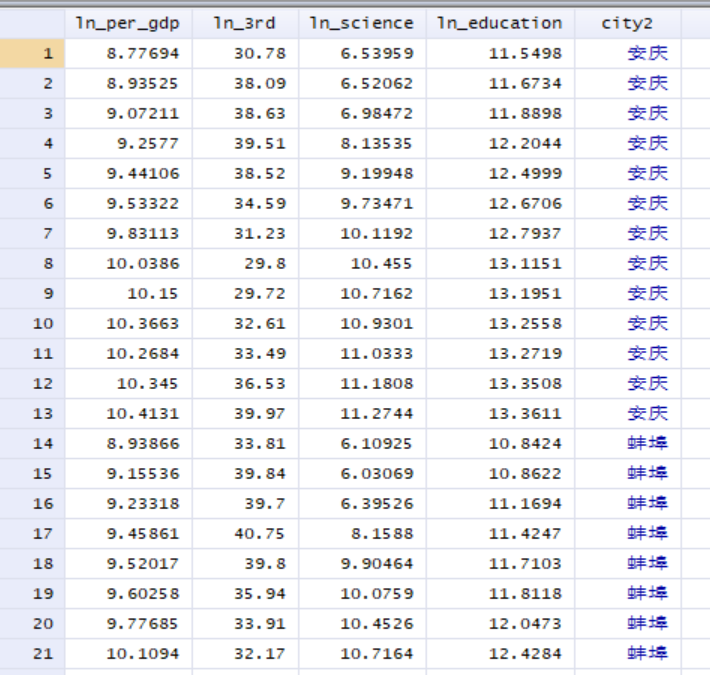Image resolution: width=710 pixels, height=675 pixels.
Task: Click ln_education value 12.6706
Action: coord(525,203)
